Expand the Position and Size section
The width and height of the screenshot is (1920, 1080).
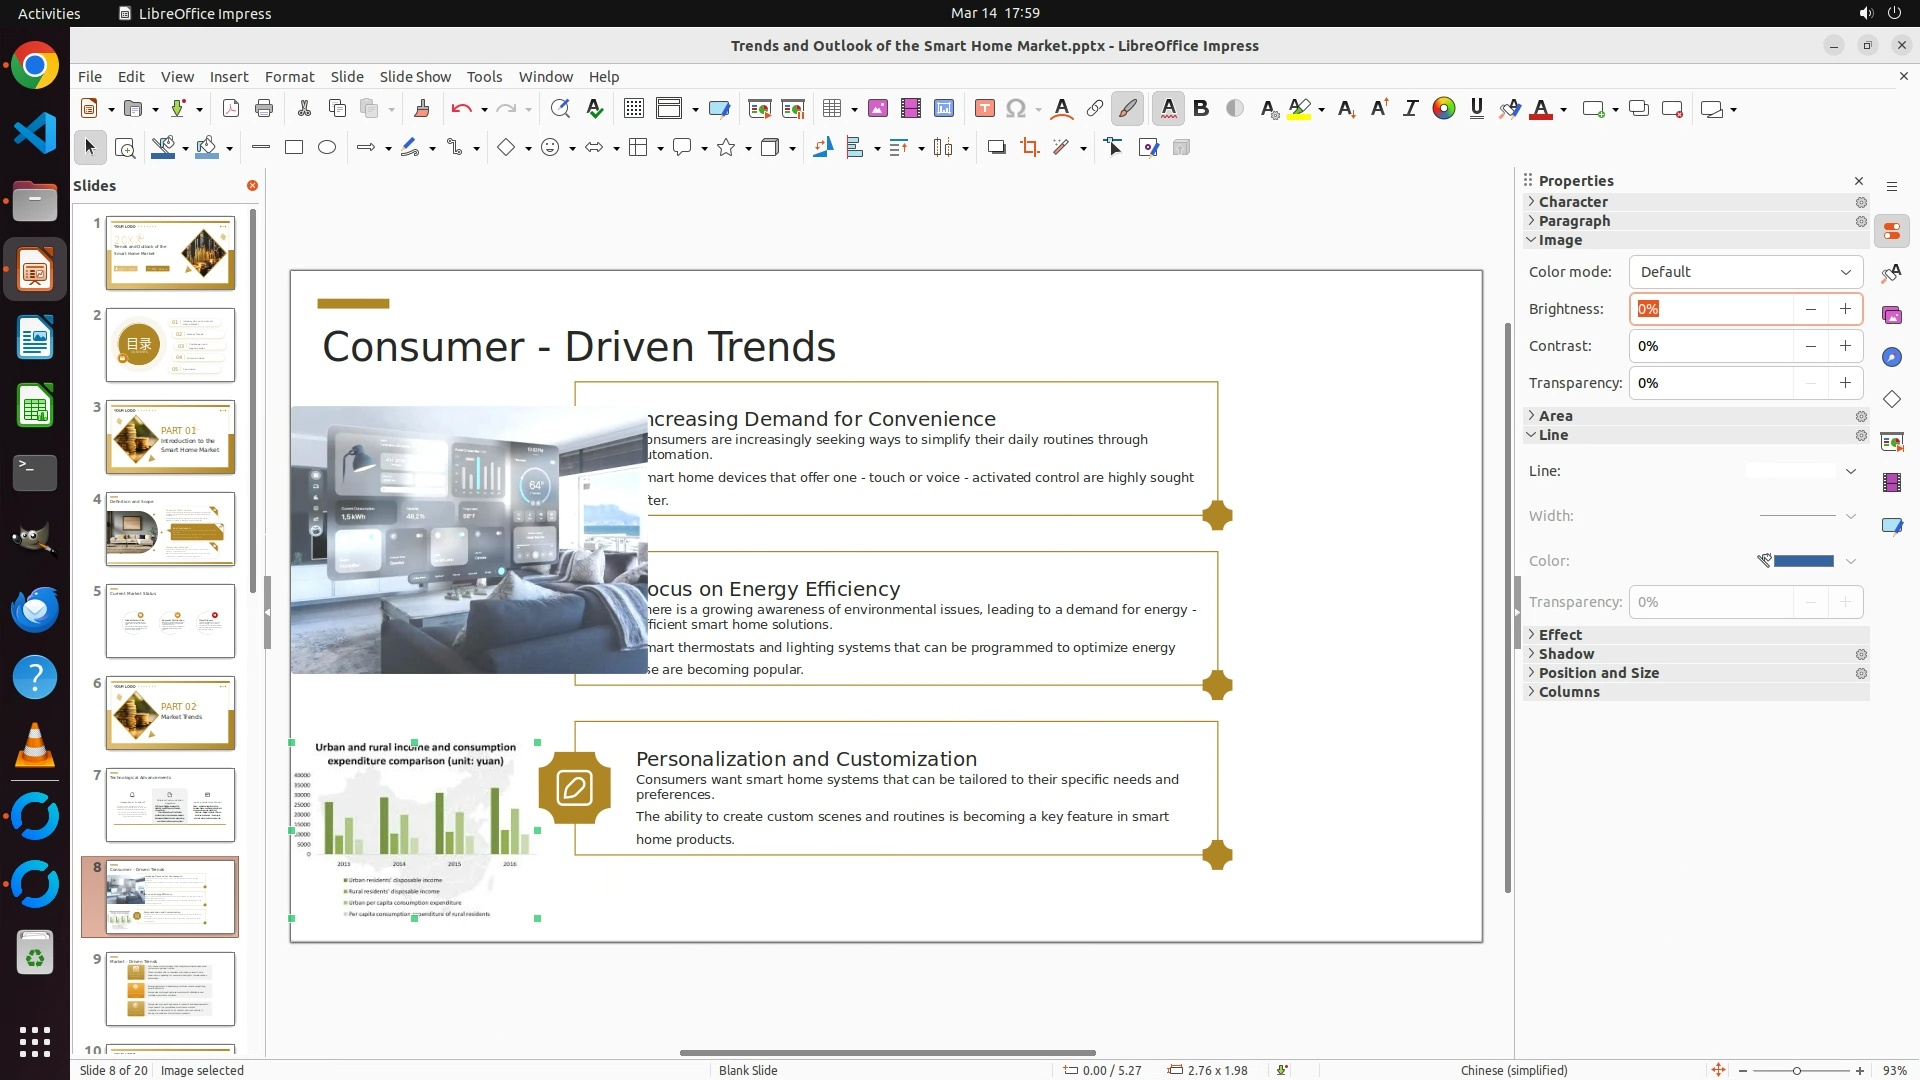point(1598,673)
